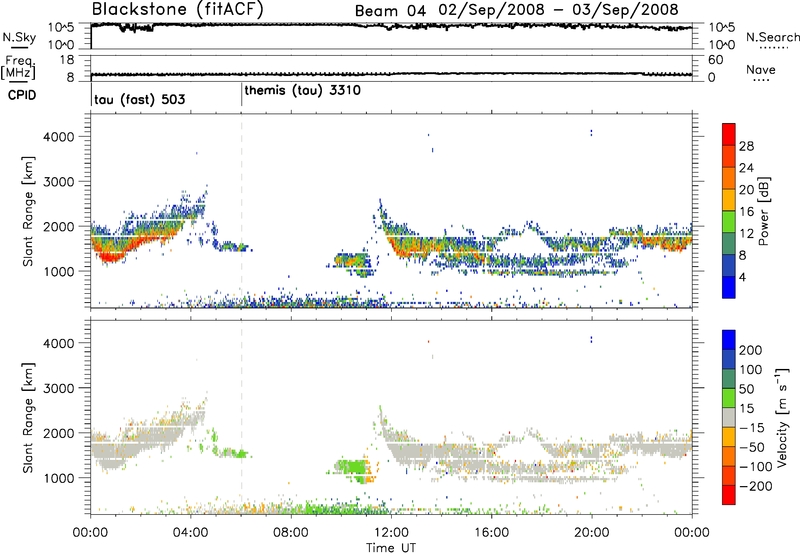Pick the gray segment of Velocity color bar
This screenshot has width=800, height=554.
coord(729,417)
